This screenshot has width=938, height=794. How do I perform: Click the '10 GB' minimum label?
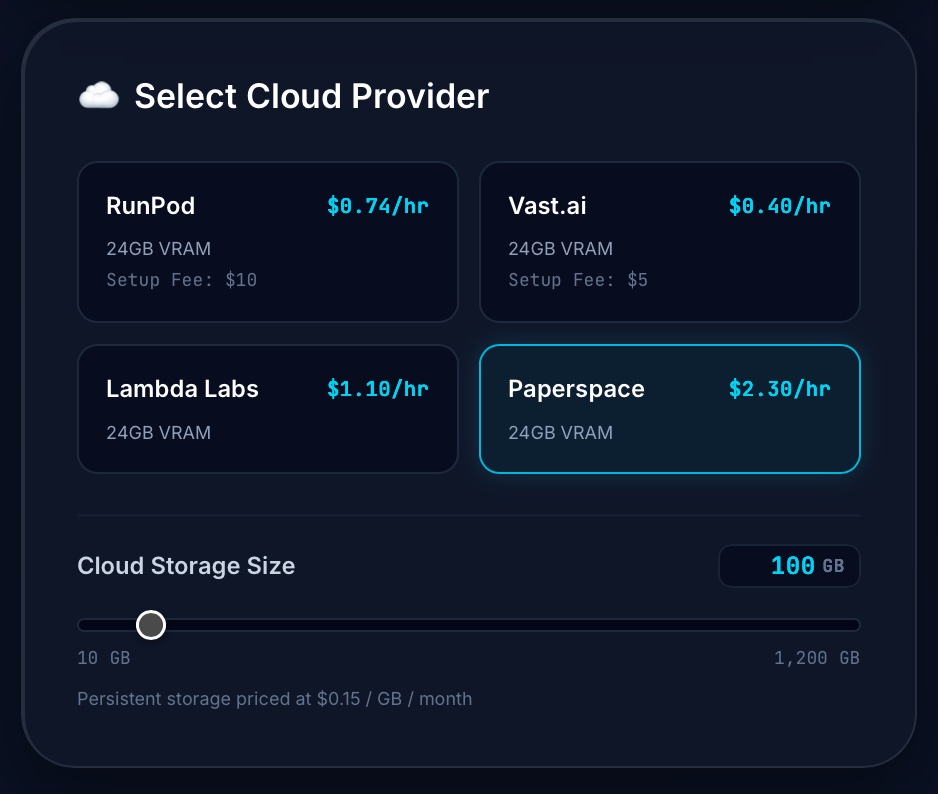103,658
